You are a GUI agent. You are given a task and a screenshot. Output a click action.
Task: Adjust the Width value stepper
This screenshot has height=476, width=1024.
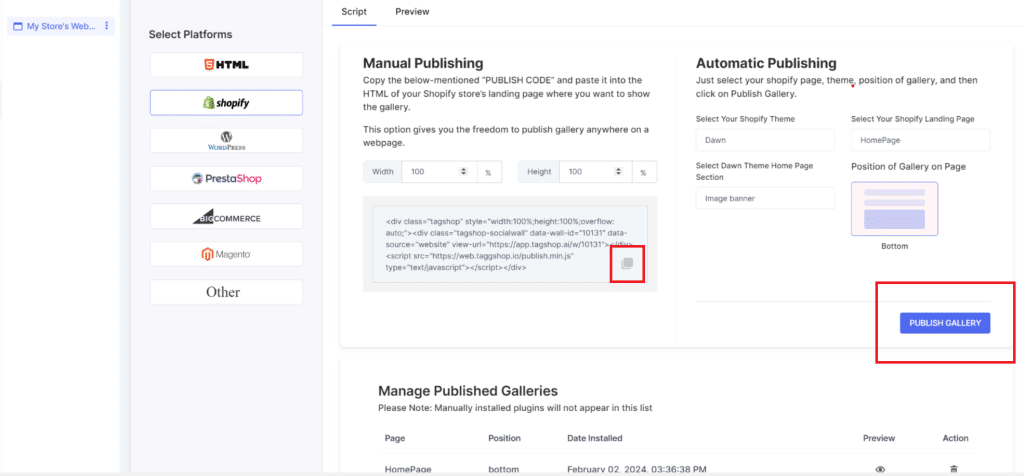(x=462, y=172)
